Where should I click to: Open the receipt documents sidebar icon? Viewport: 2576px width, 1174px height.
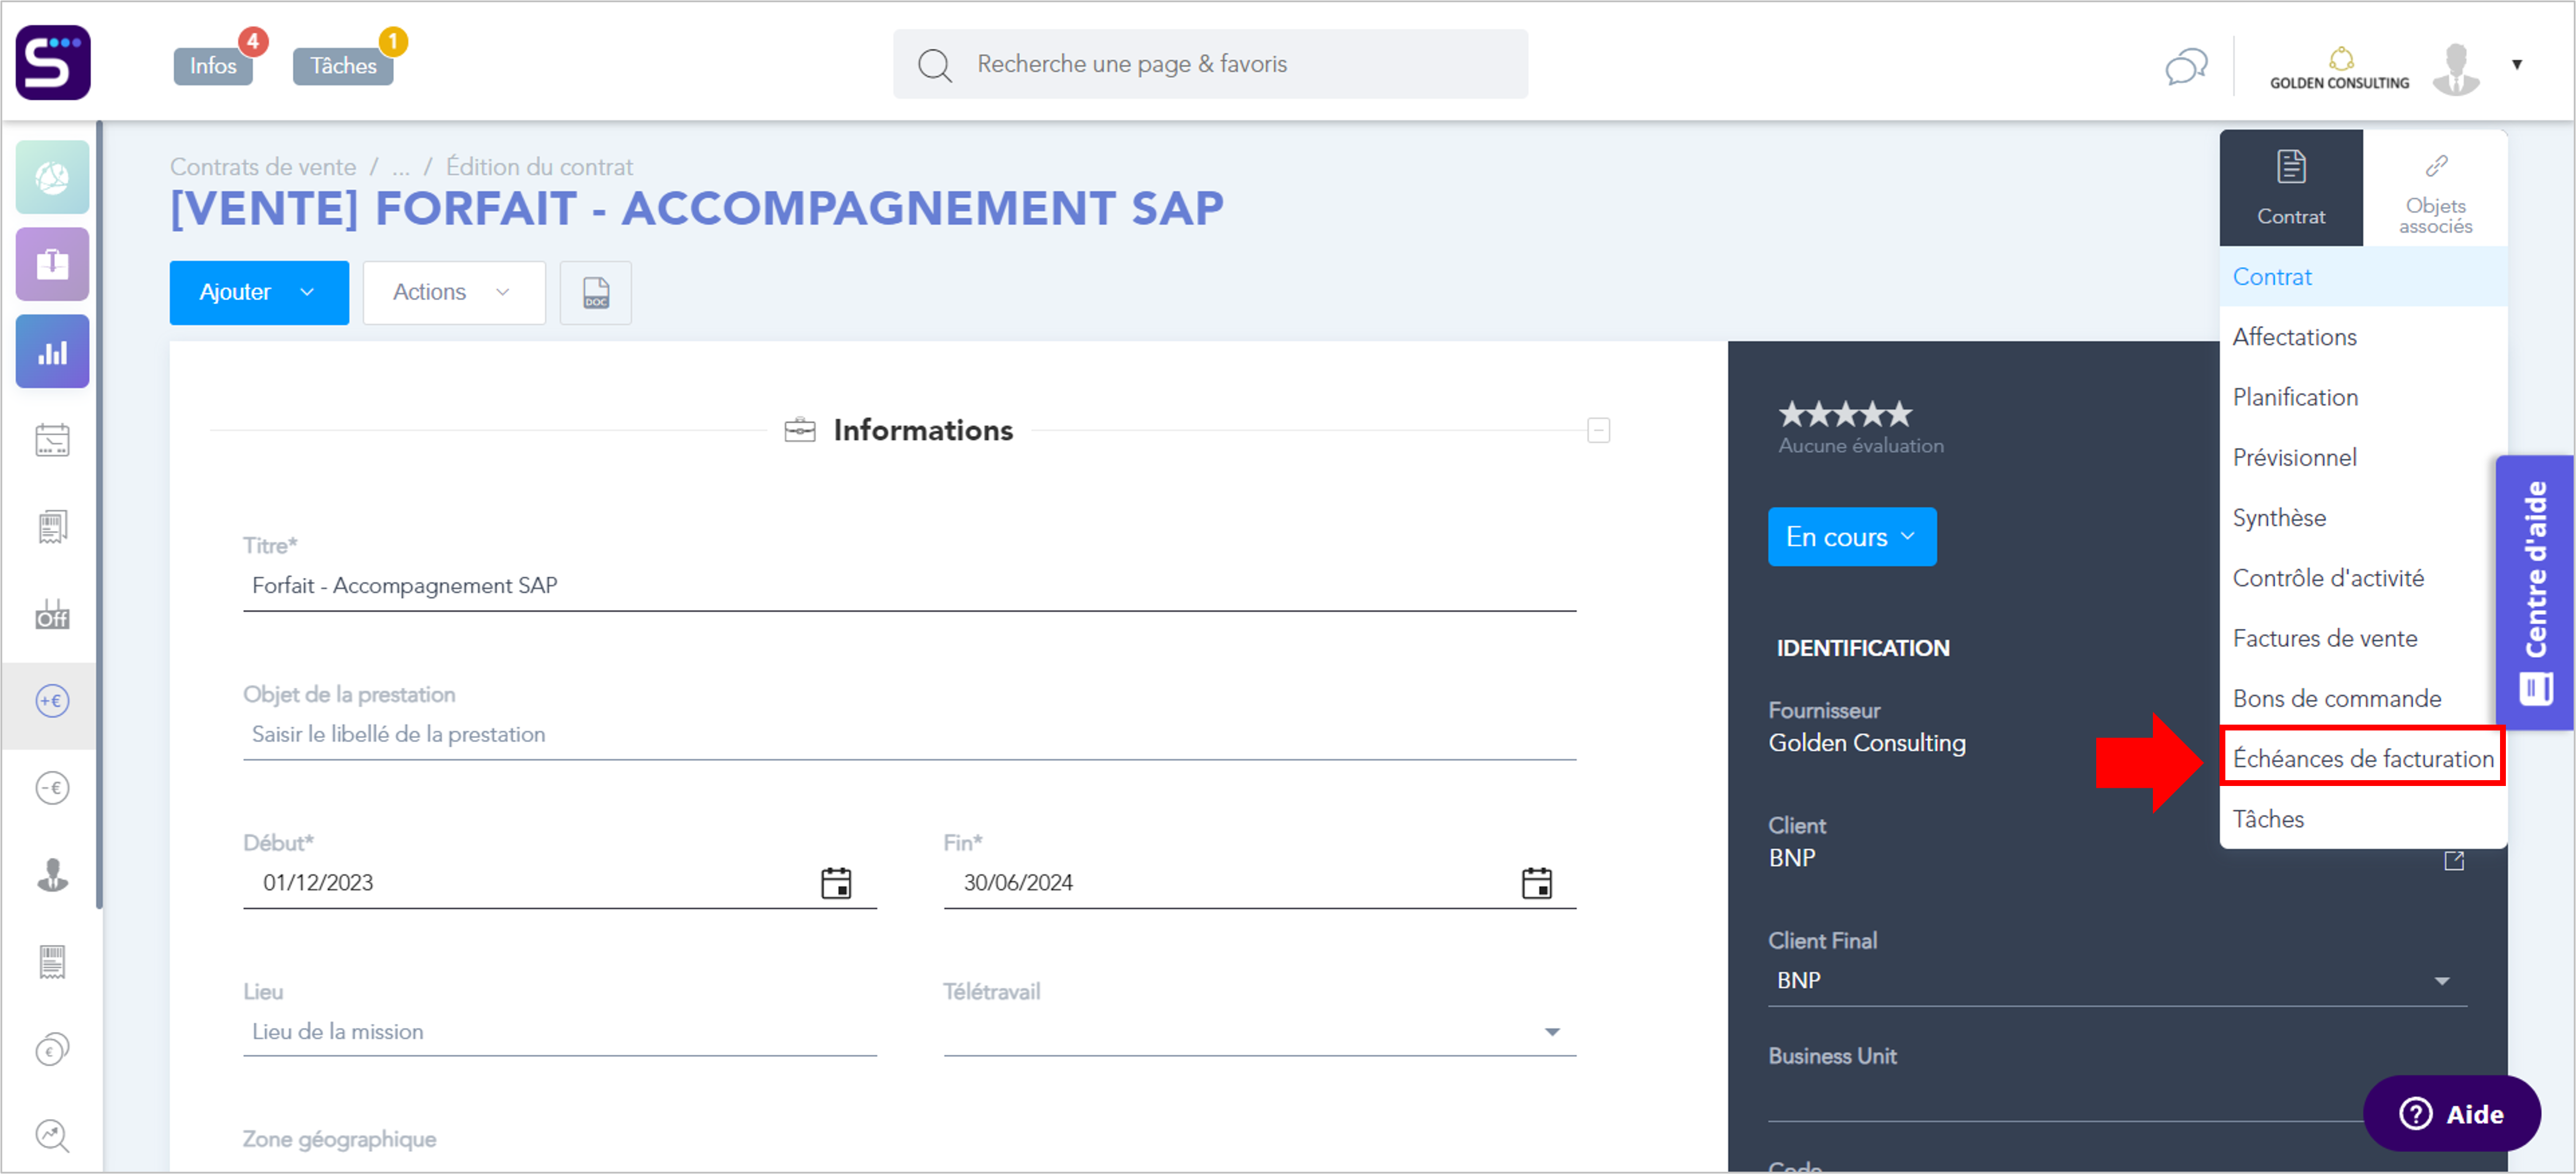(x=53, y=527)
